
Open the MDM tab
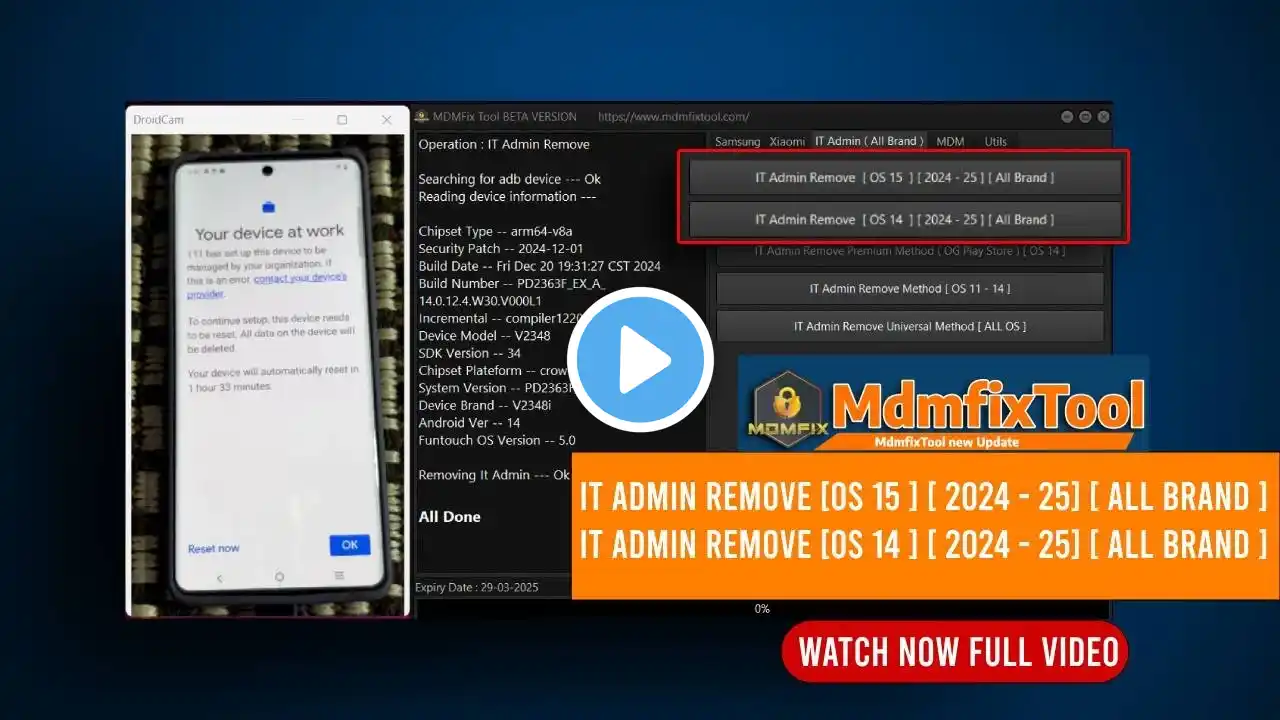click(x=950, y=142)
